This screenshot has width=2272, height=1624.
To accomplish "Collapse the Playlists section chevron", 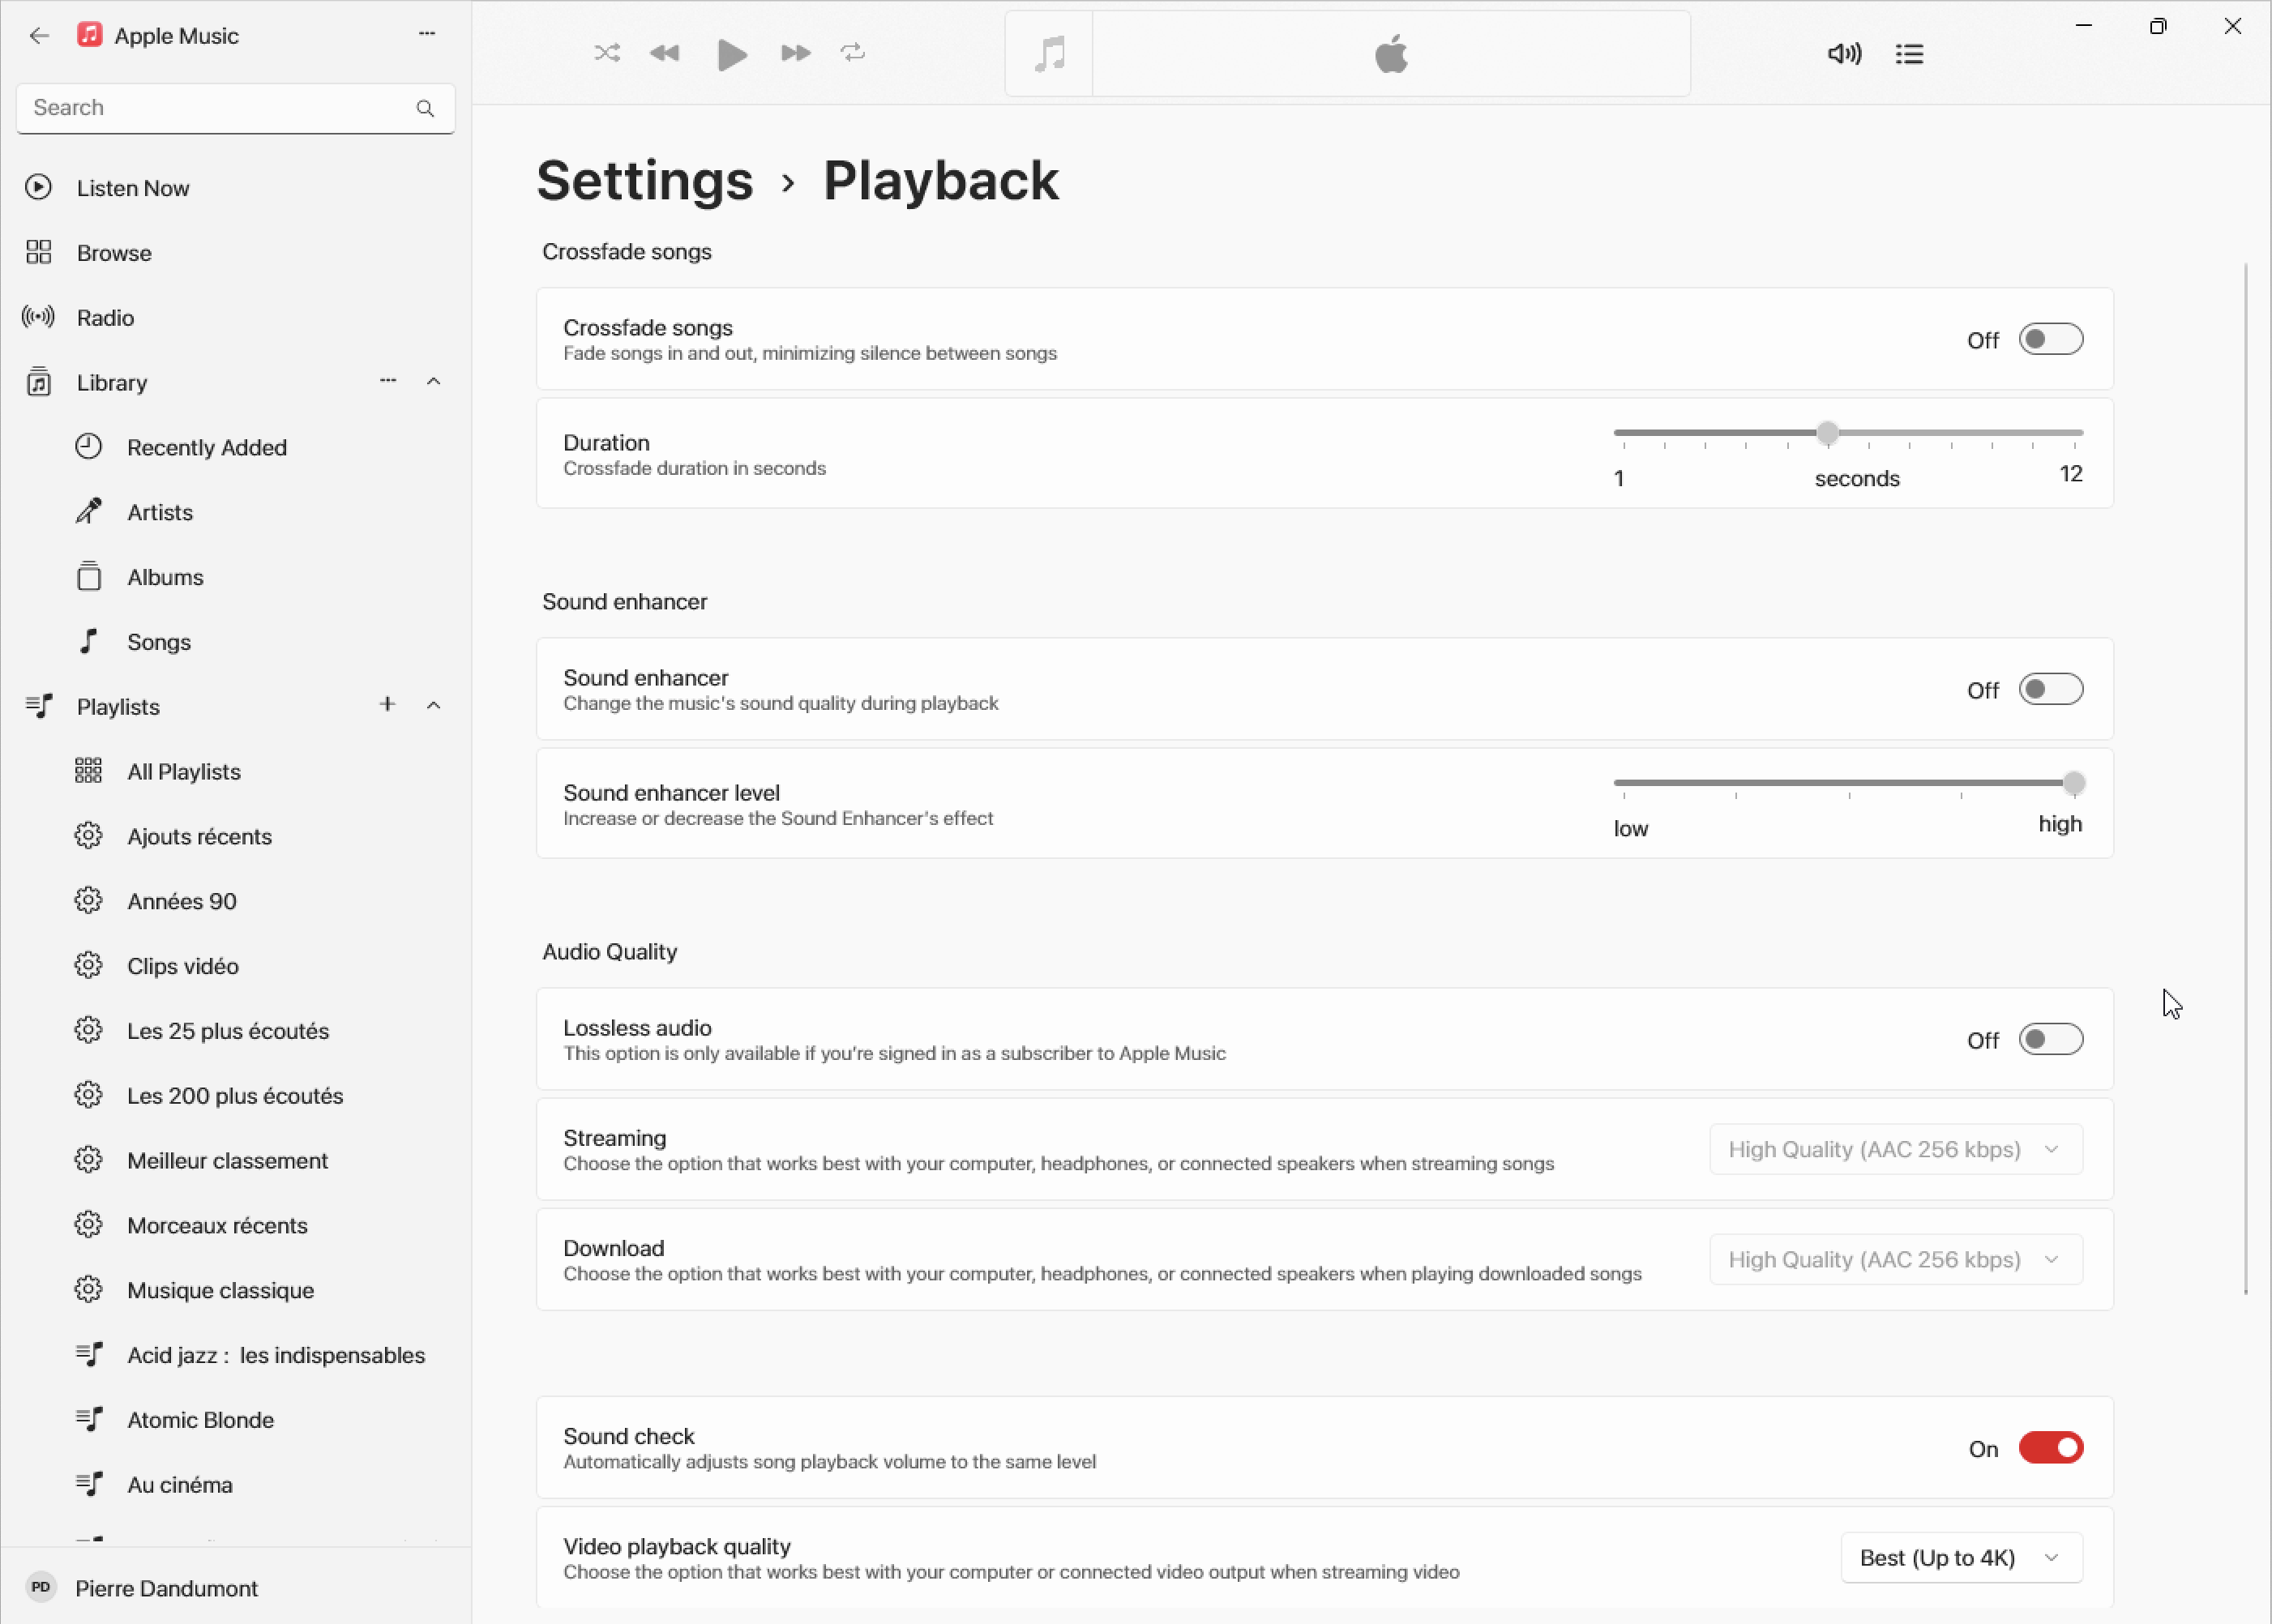I will click(x=434, y=706).
